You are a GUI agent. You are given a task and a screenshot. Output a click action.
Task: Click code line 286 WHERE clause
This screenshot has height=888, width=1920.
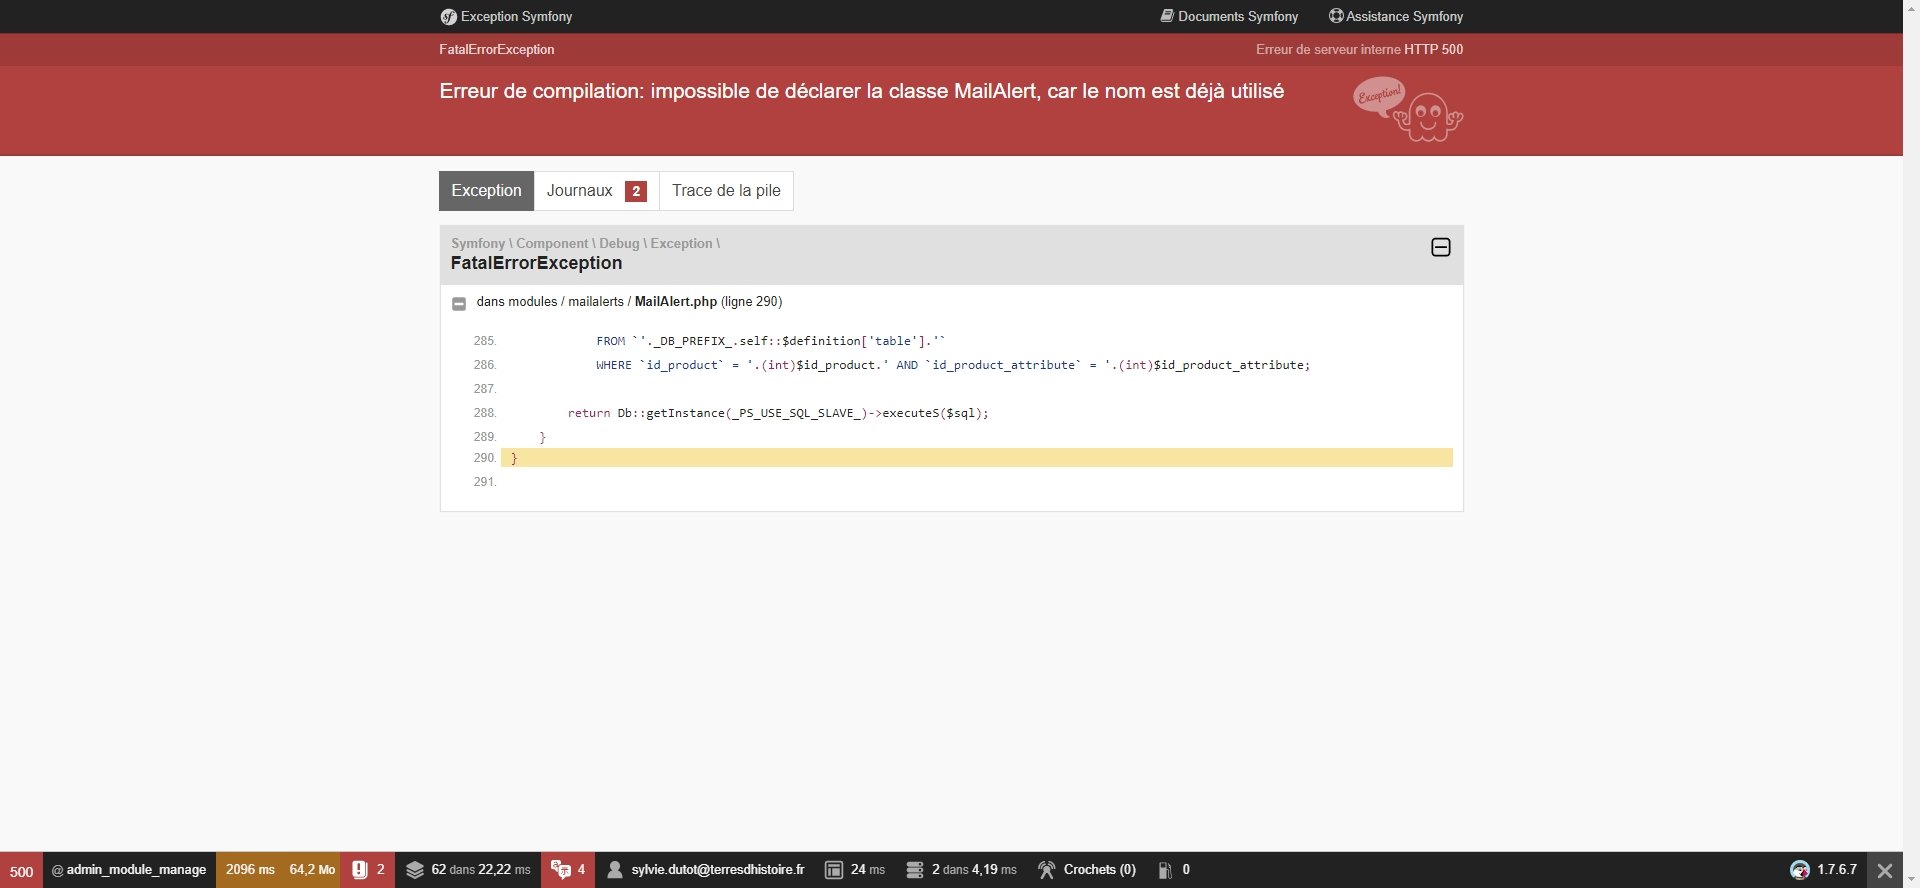click(953, 365)
